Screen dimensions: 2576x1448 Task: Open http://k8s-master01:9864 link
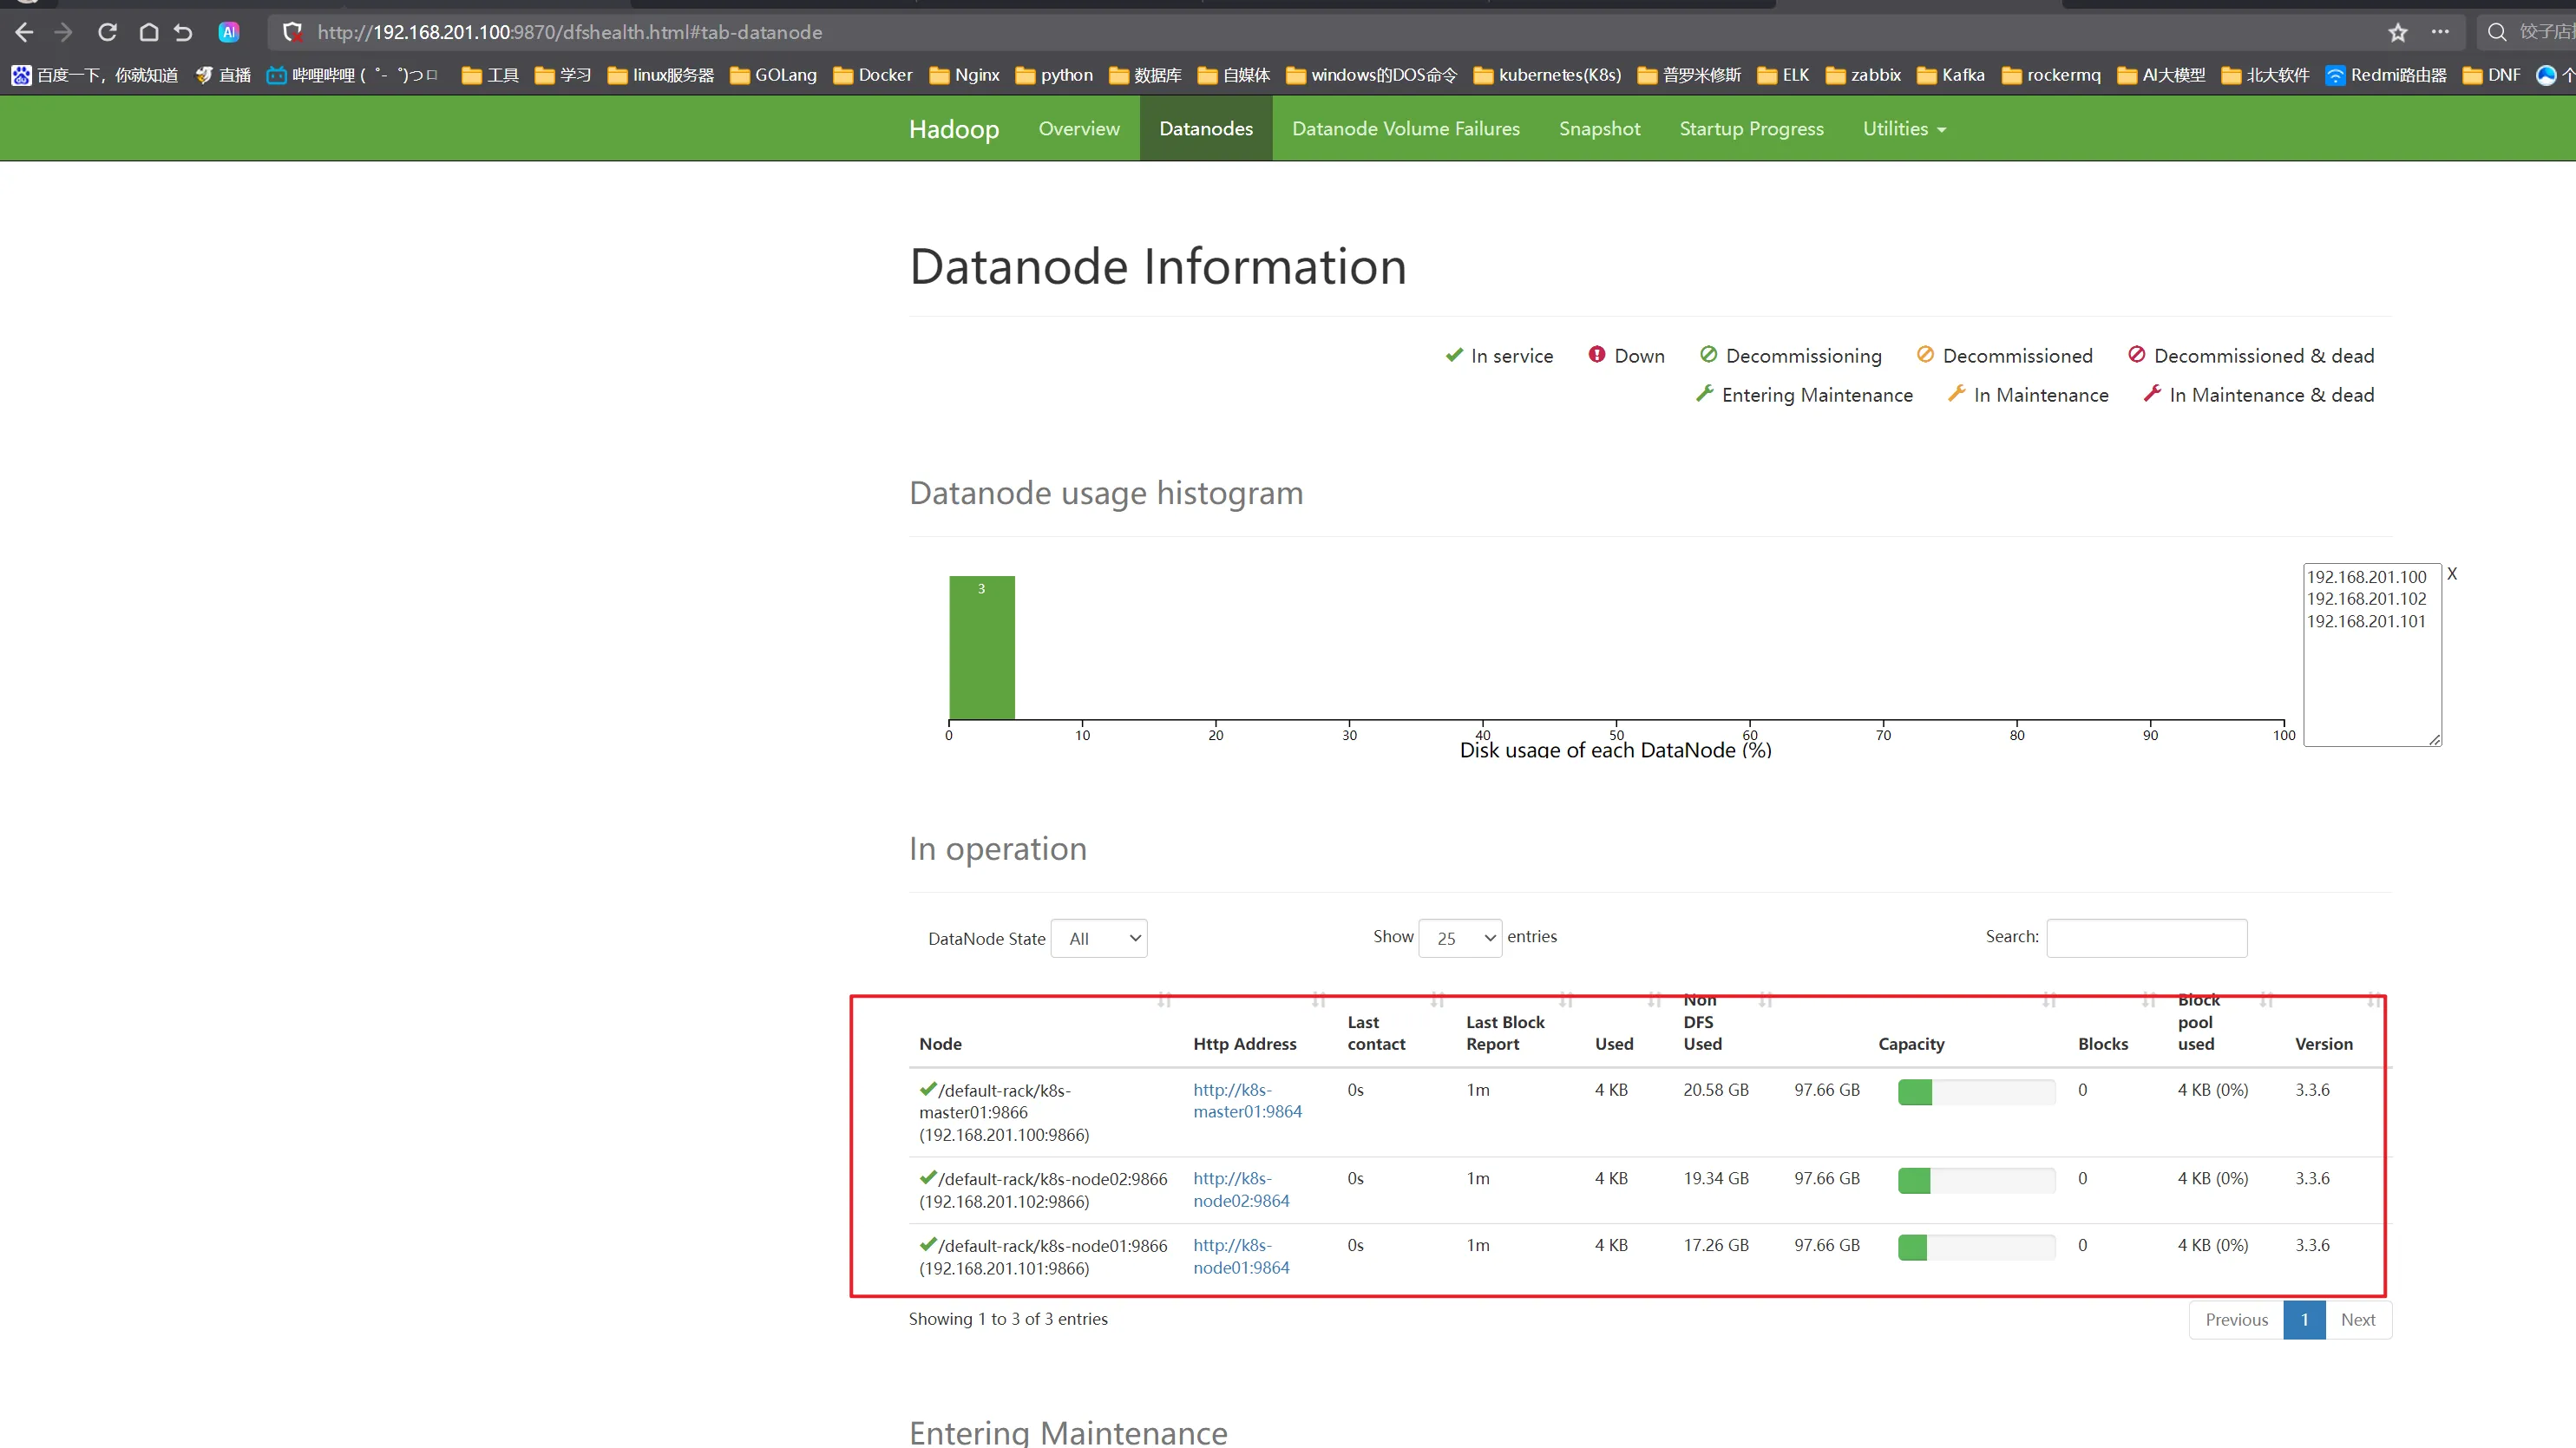pos(1247,1101)
